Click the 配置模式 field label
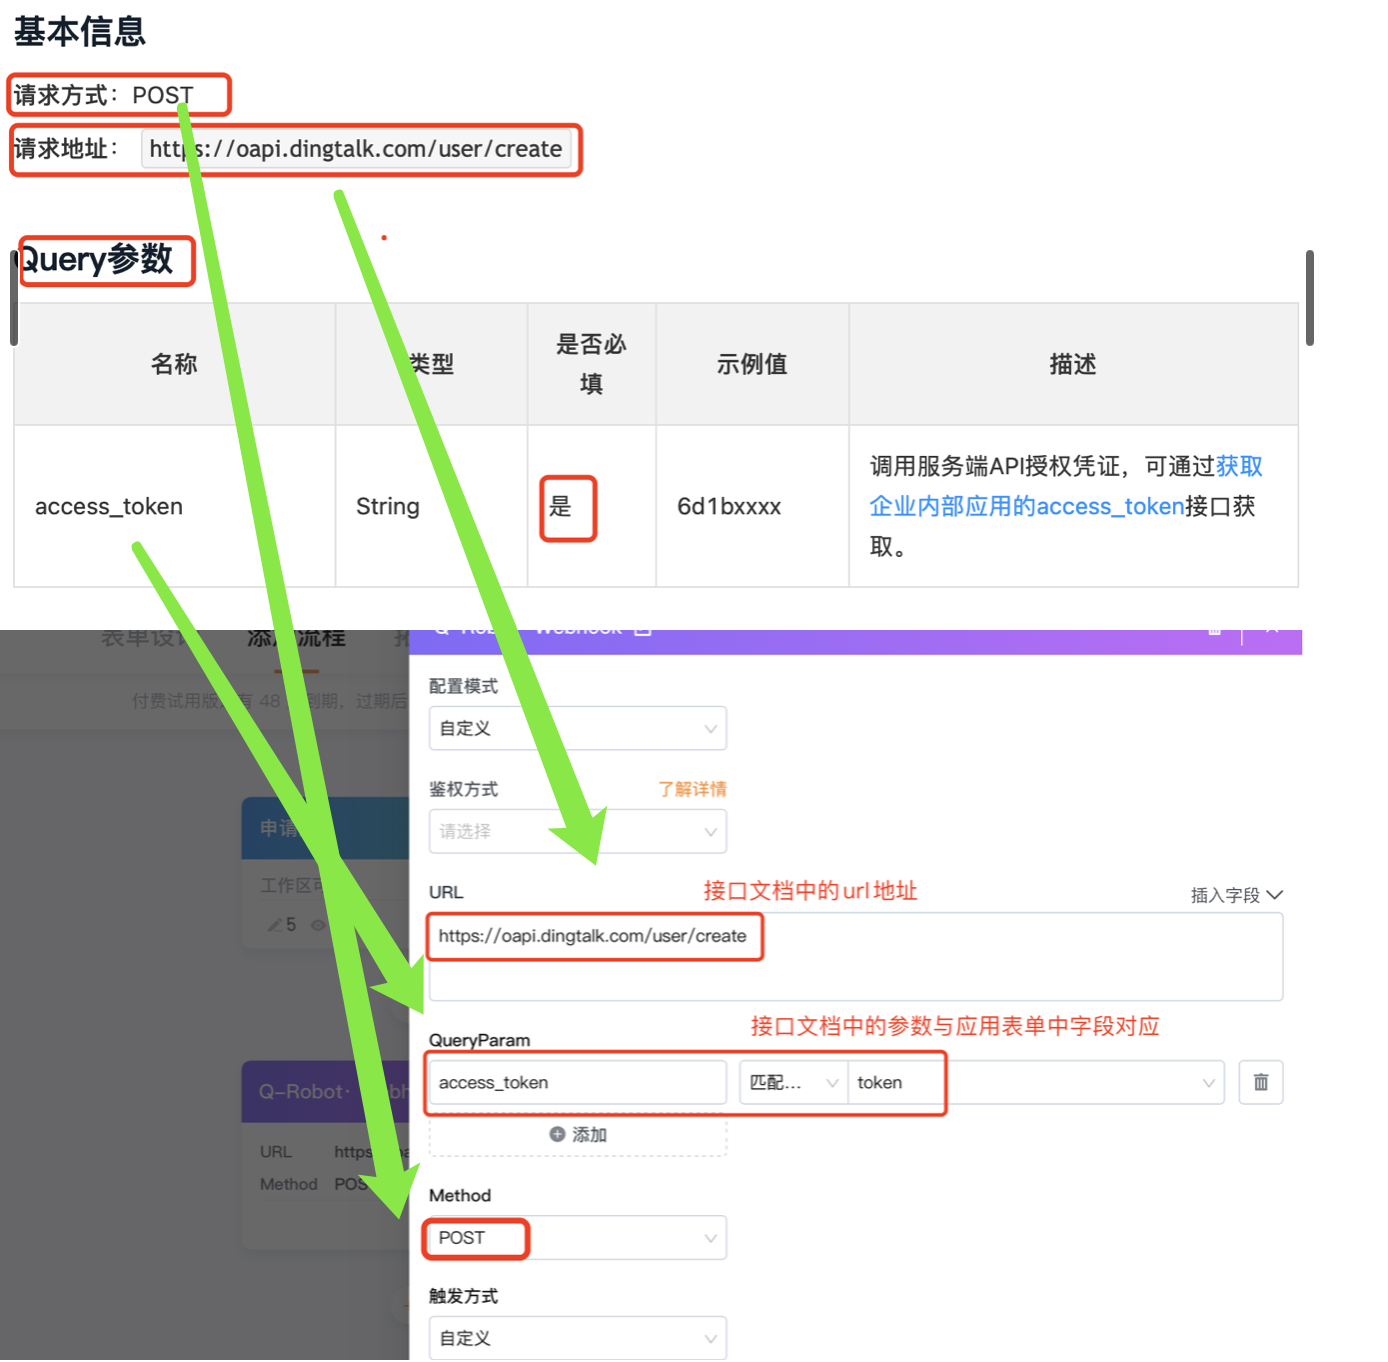 [463, 686]
